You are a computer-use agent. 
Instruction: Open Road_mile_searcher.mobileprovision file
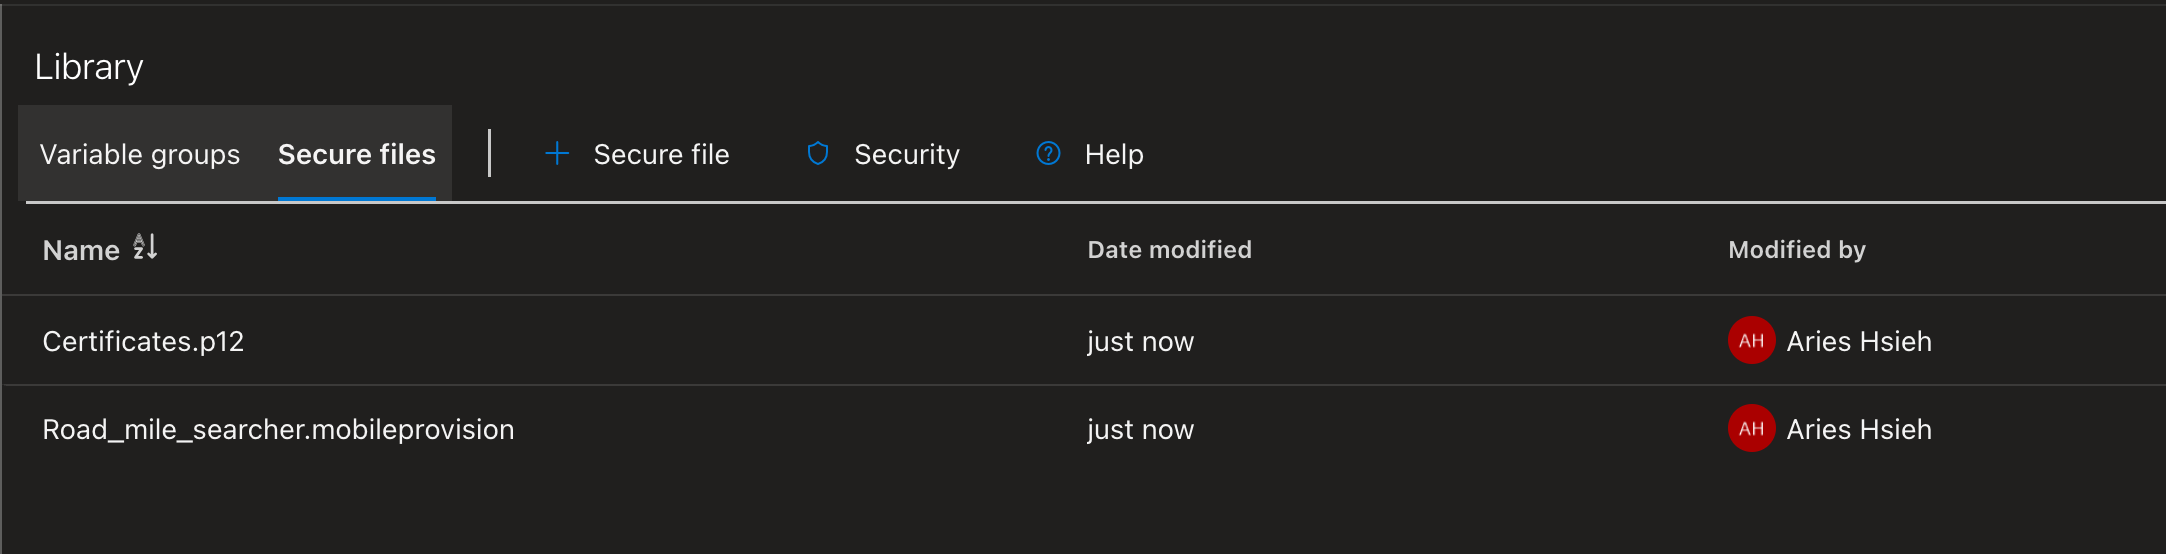tap(278, 430)
